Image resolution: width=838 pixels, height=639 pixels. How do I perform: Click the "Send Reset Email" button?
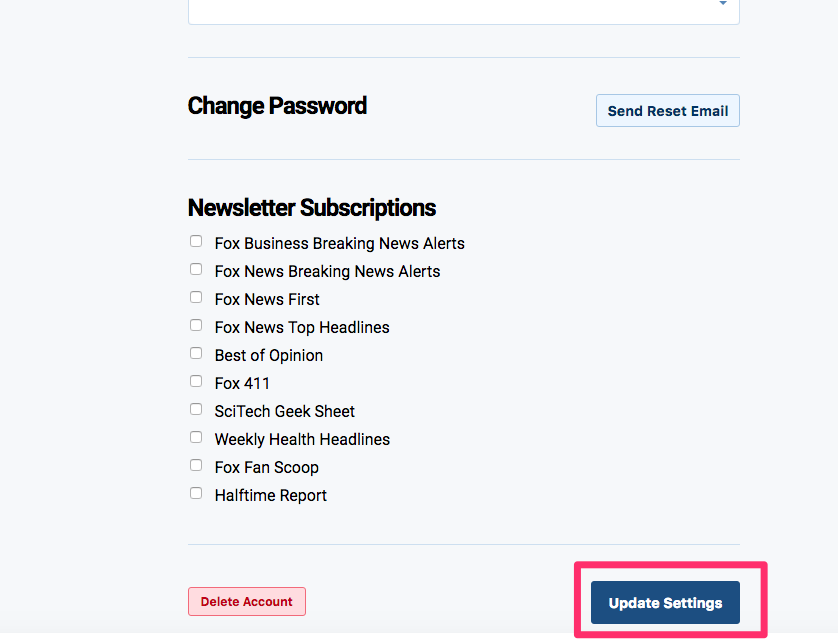pos(667,110)
